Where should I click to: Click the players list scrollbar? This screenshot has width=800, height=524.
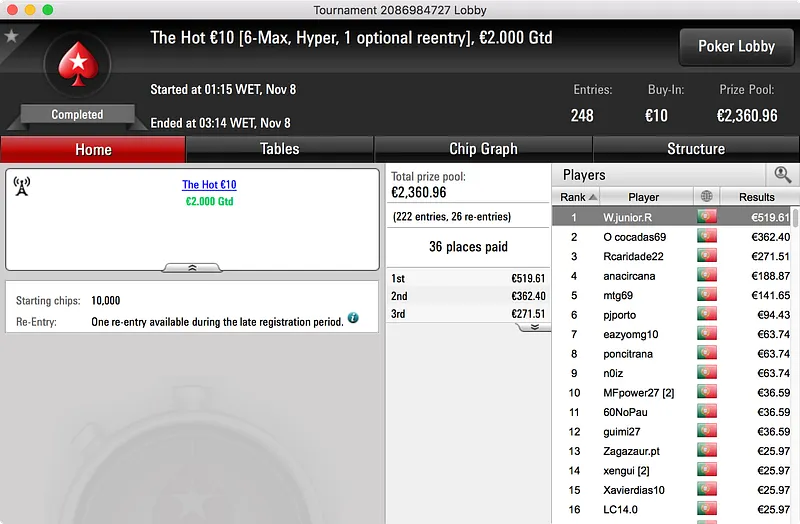795,217
